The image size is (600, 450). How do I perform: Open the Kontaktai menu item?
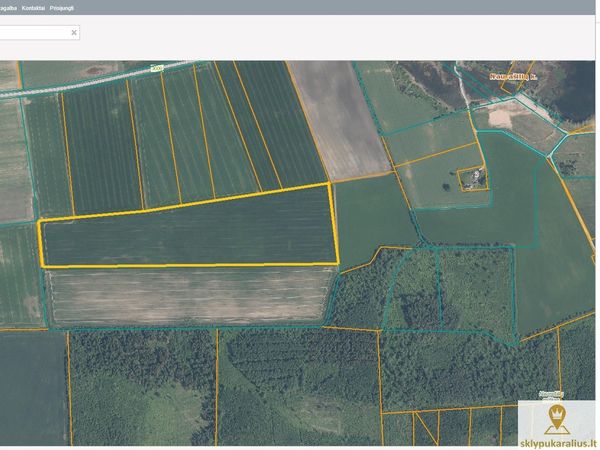click(x=46, y=7)
